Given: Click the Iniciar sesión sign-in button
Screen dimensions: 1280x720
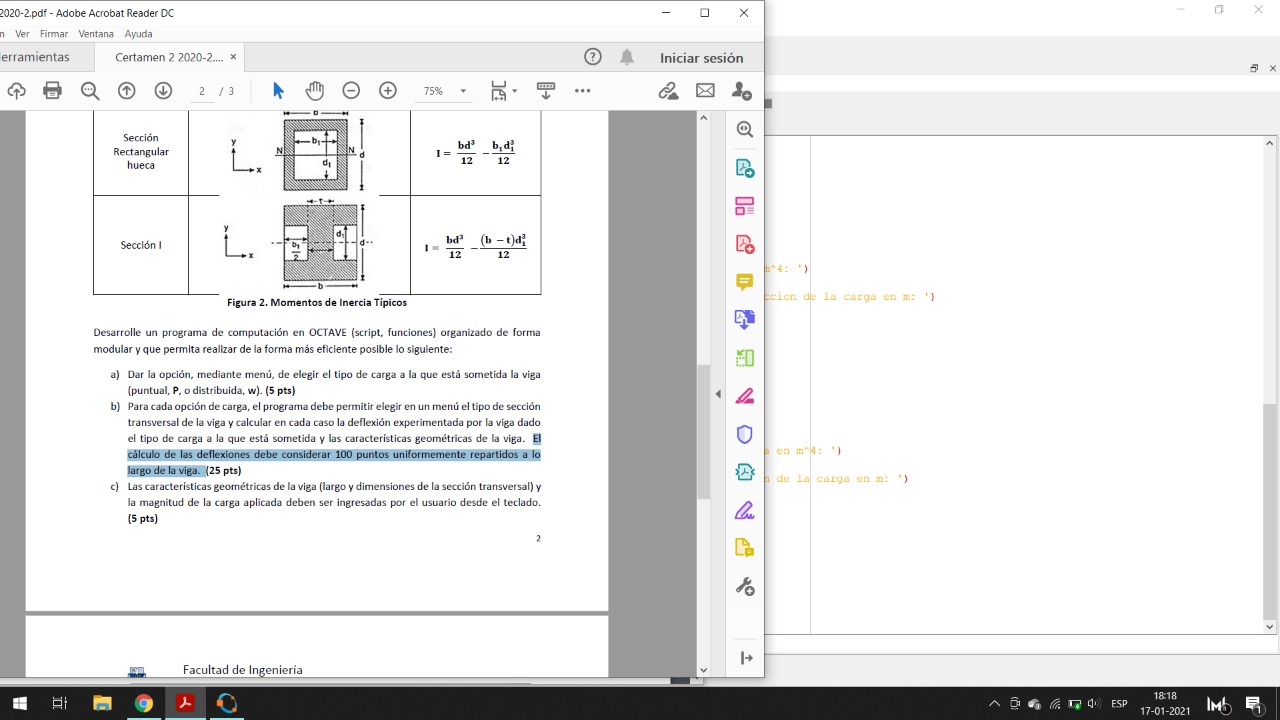Looking at the screenshot, I should [x=702, y=58].
